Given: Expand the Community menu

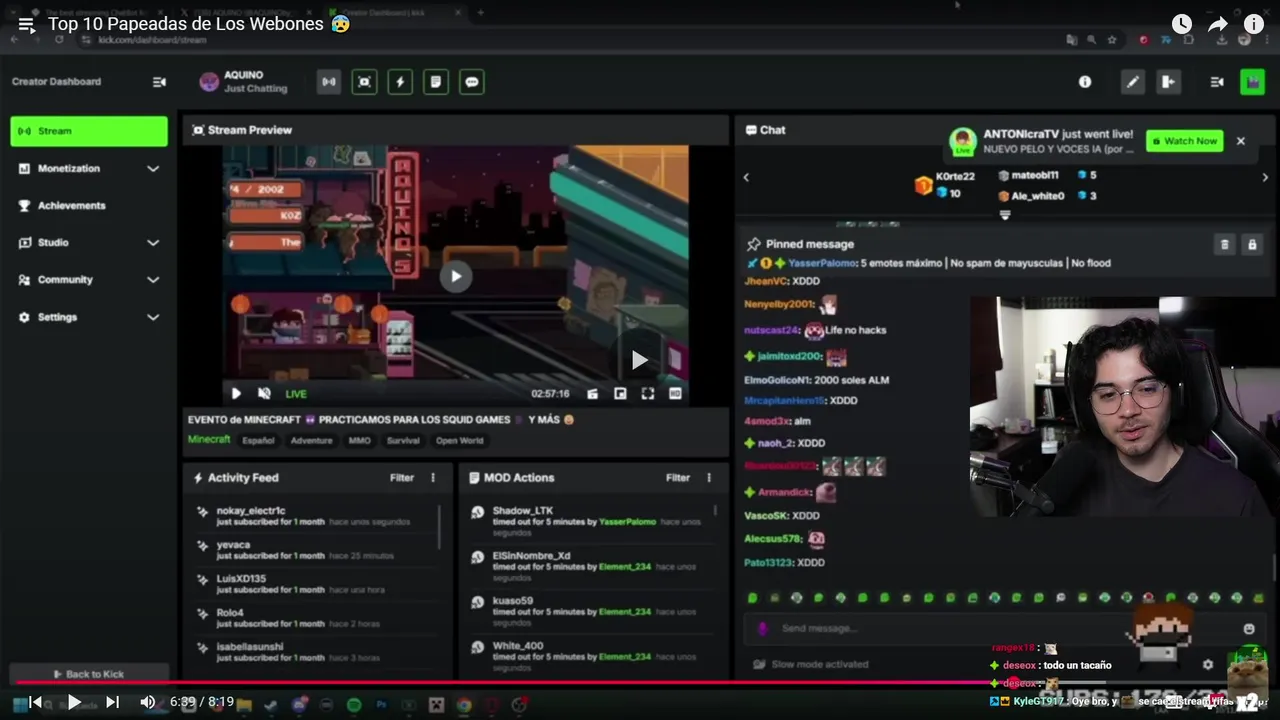Looking at the screenshot, I should click(x=89, y=279).
